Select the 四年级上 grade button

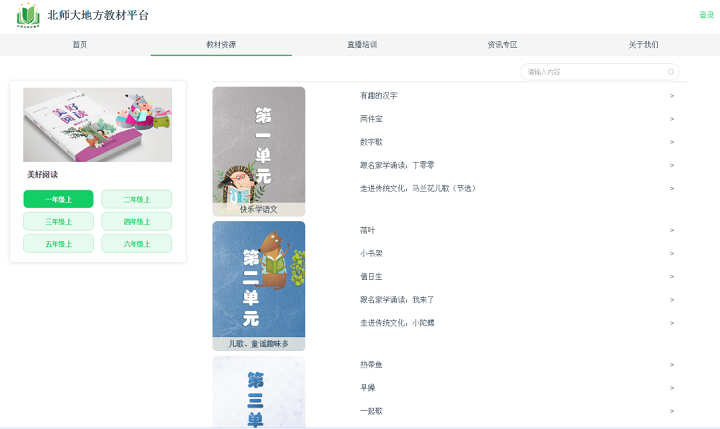(136, 221)
